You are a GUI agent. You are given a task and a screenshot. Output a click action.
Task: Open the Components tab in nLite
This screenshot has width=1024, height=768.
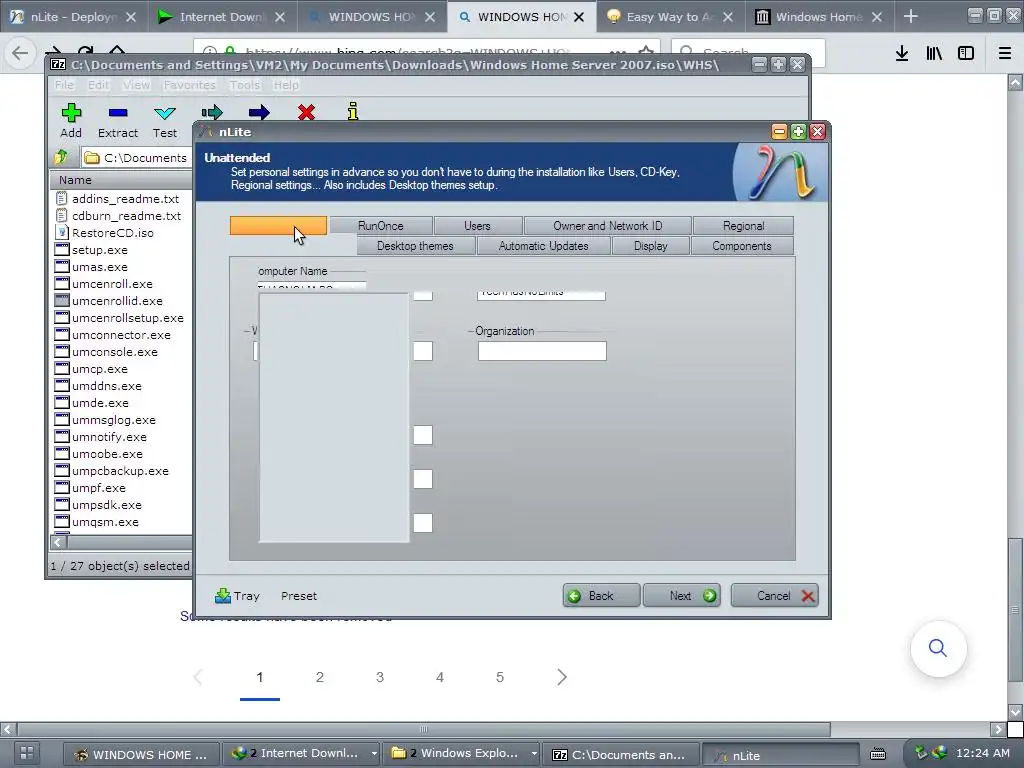(x=742, y=246)
